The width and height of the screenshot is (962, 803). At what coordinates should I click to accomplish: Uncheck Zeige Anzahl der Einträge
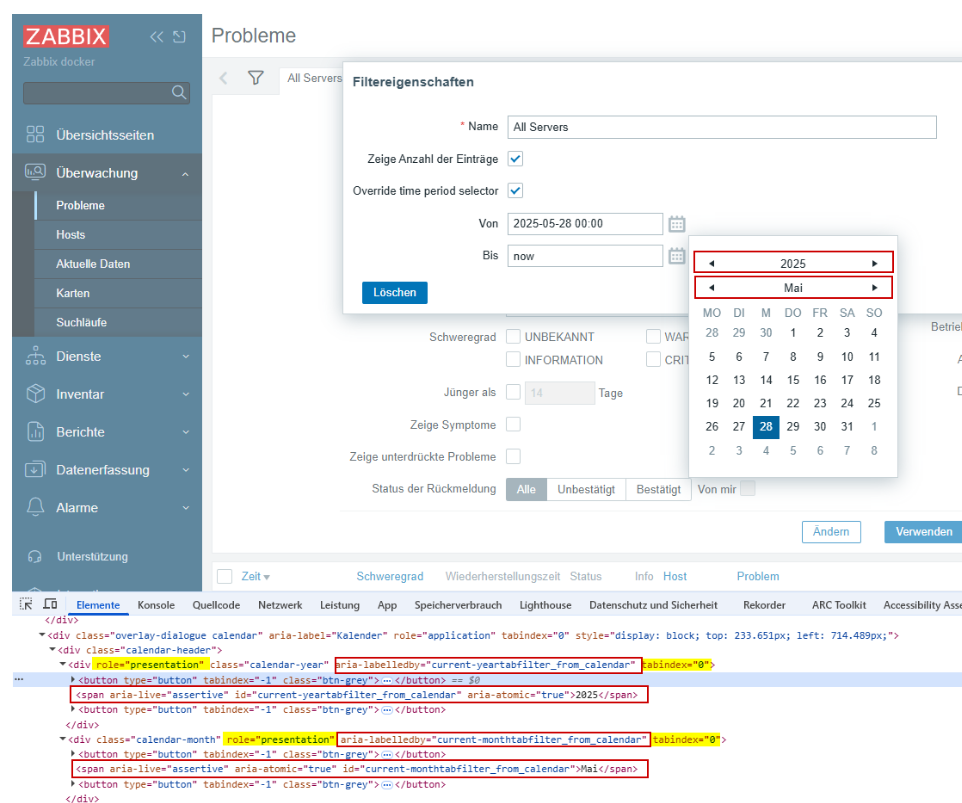click(x=515, y=159)
